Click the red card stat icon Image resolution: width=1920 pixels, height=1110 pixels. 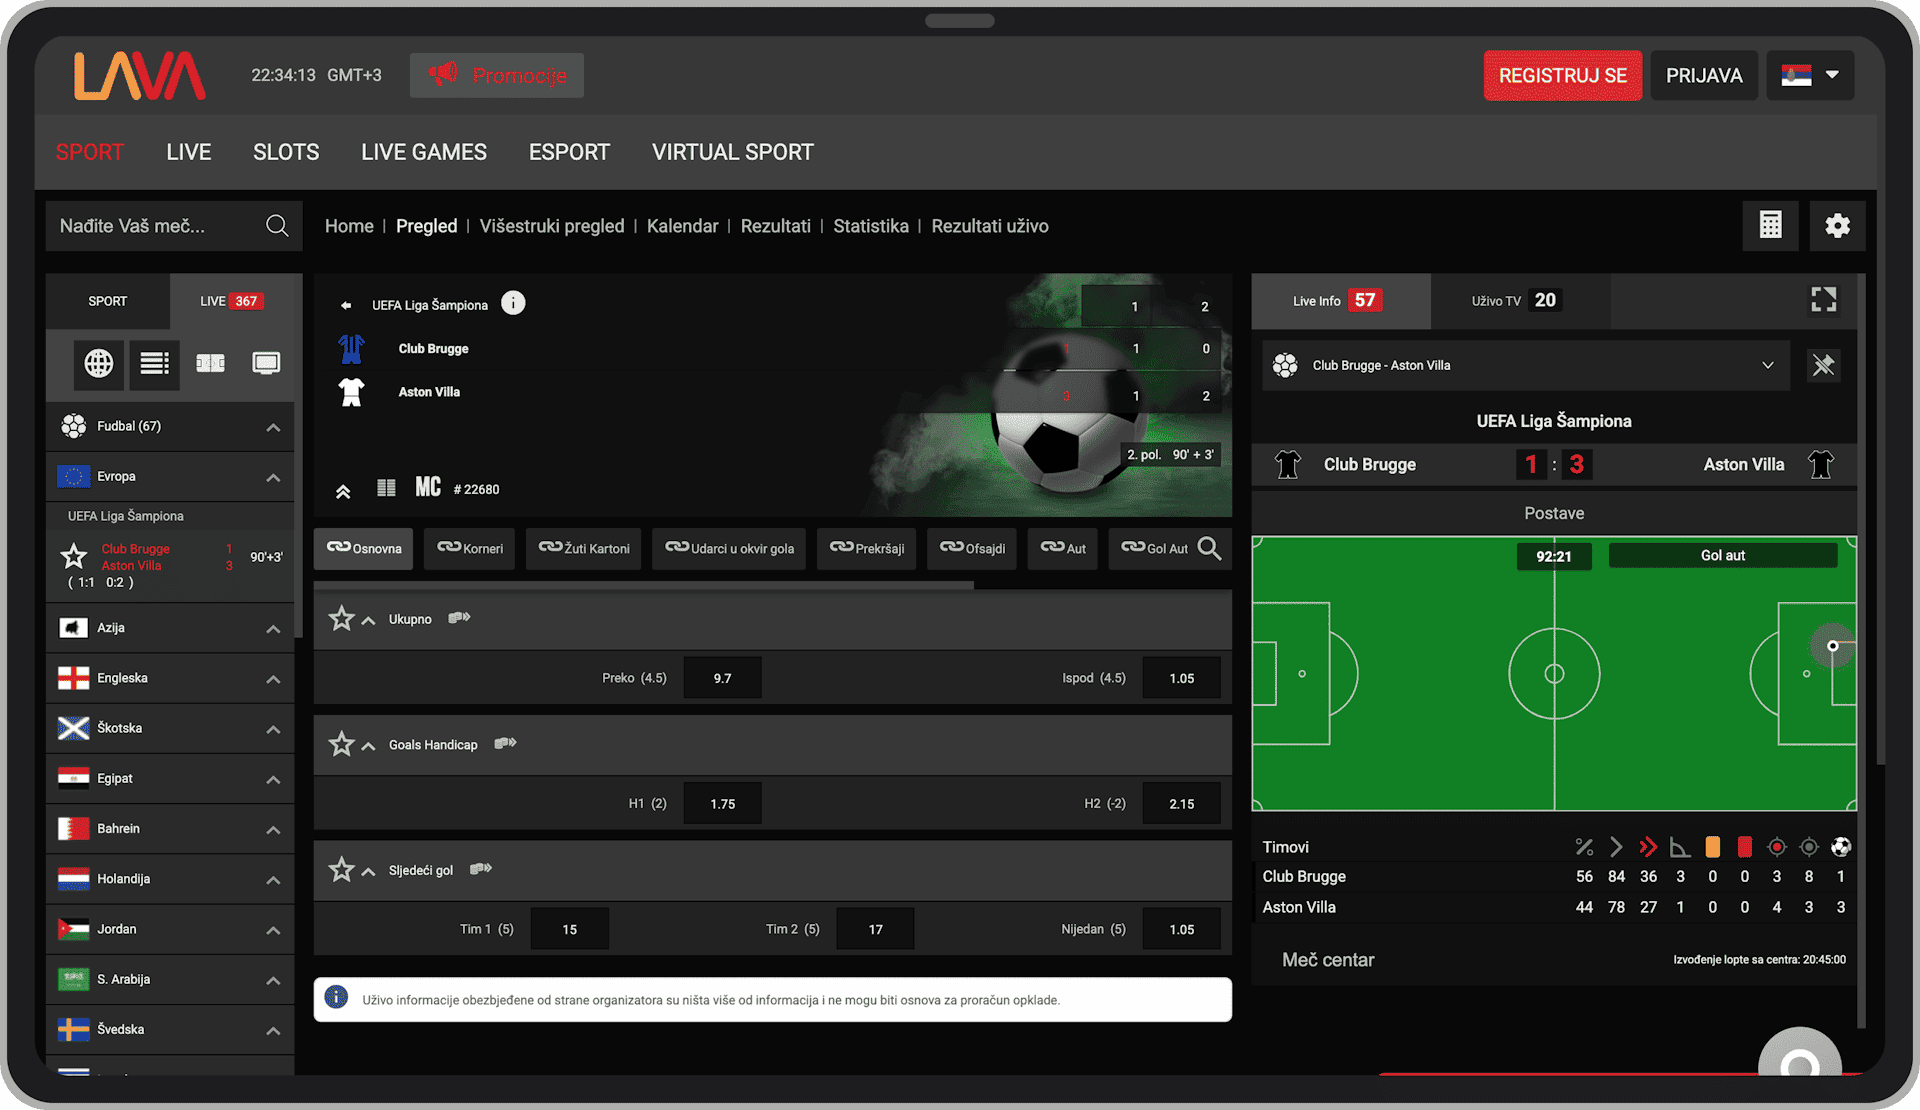coord(1745,847)
